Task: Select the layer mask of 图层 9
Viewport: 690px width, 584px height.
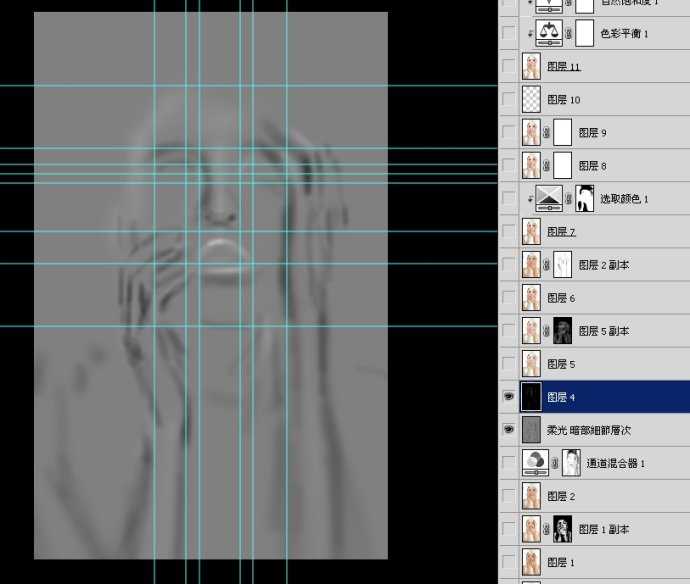Action: pos(562,133)
